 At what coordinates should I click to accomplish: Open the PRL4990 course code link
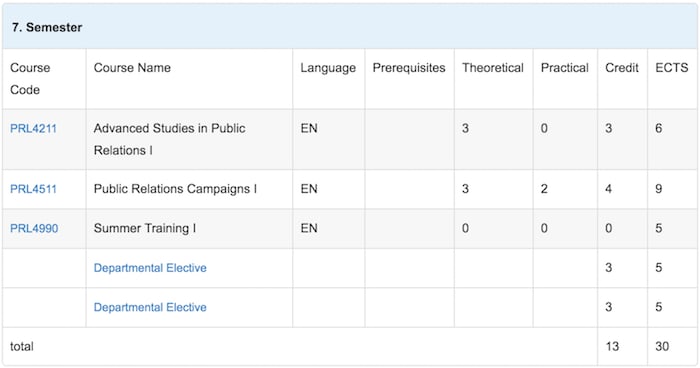34,228
